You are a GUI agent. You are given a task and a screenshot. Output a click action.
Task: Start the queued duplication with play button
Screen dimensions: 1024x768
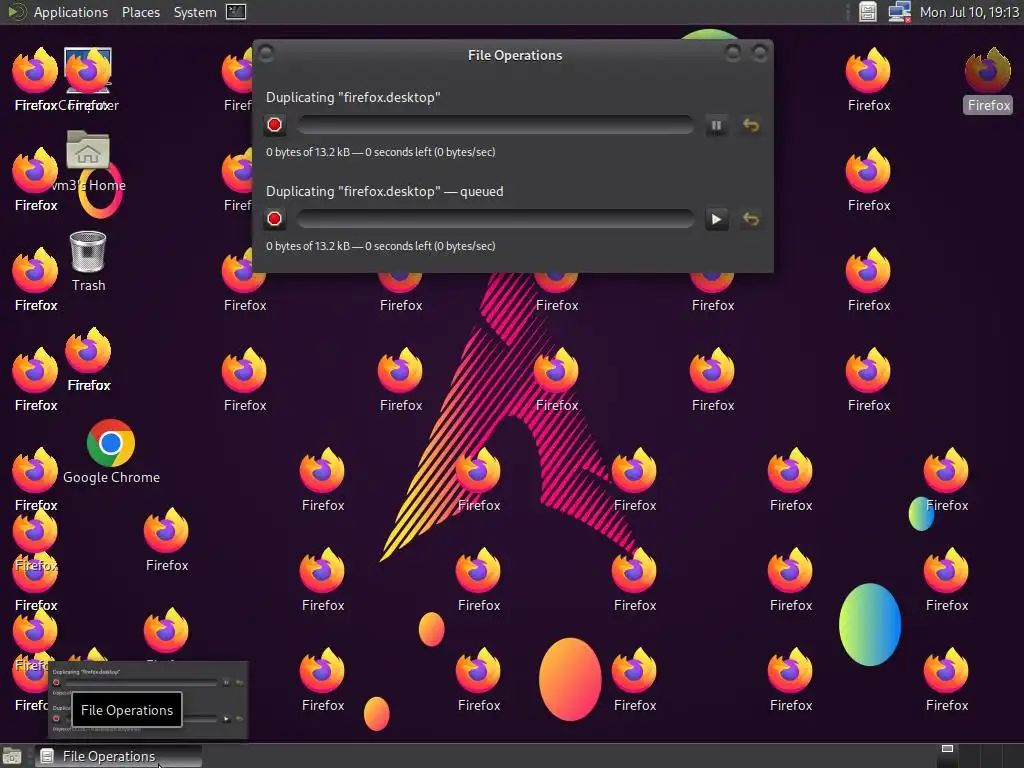(x=716, y=219)
